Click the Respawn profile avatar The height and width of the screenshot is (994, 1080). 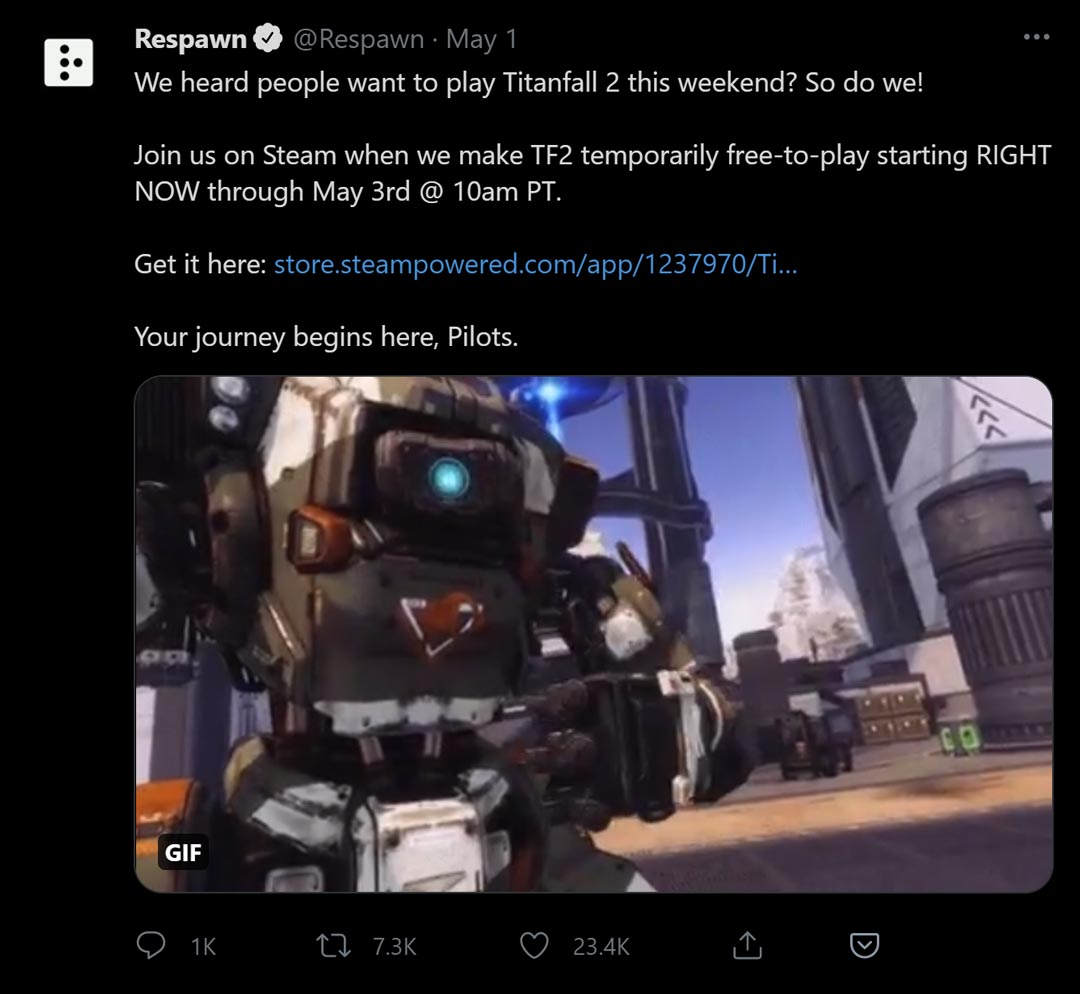pos(68,63)
